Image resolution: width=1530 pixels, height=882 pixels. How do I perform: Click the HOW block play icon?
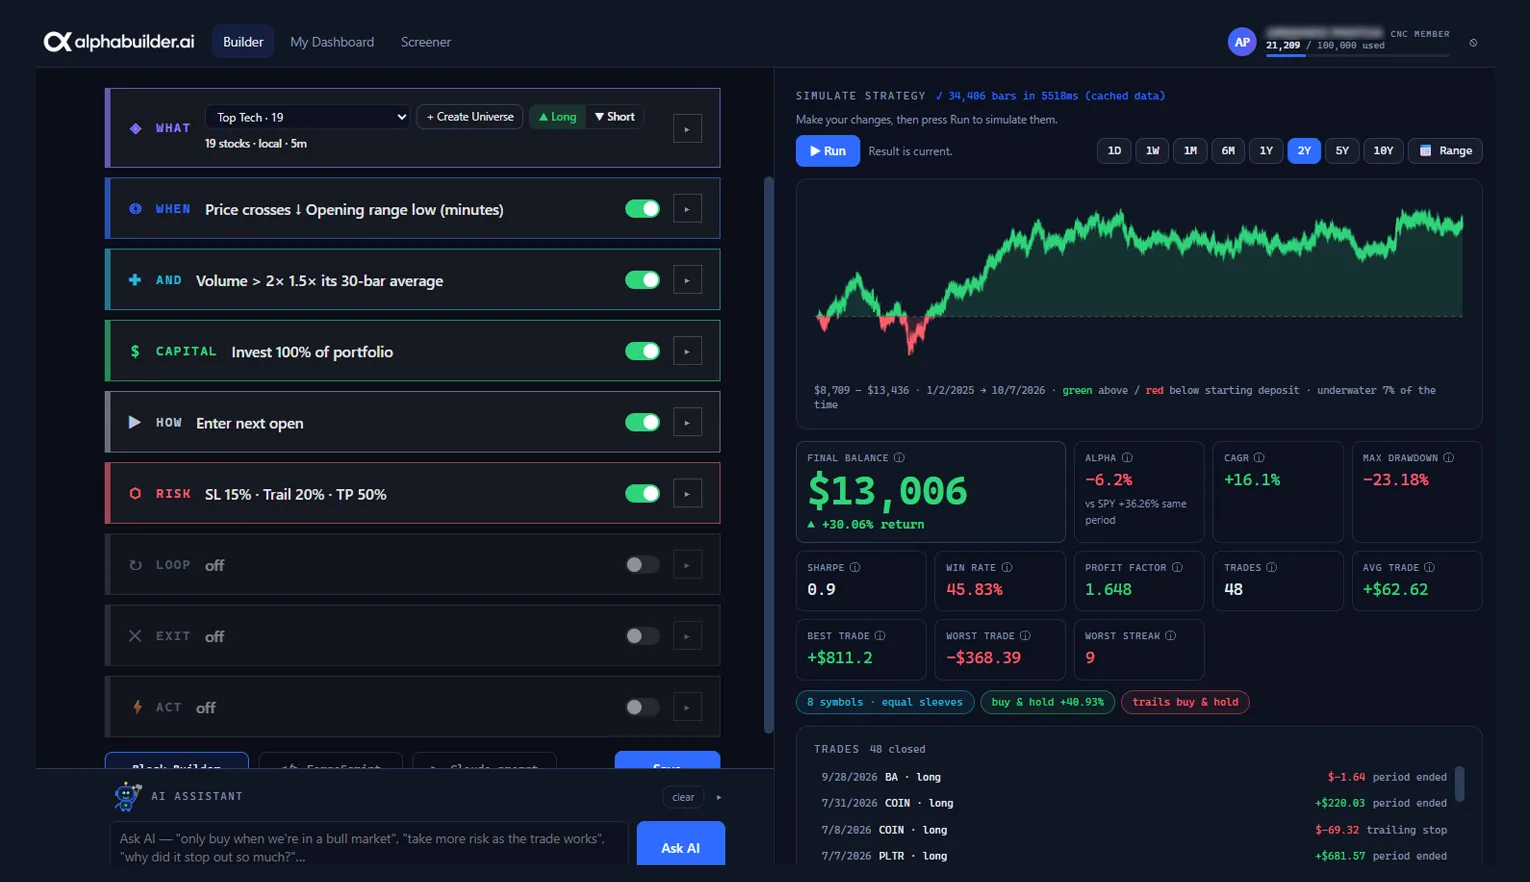pos(135,422)
